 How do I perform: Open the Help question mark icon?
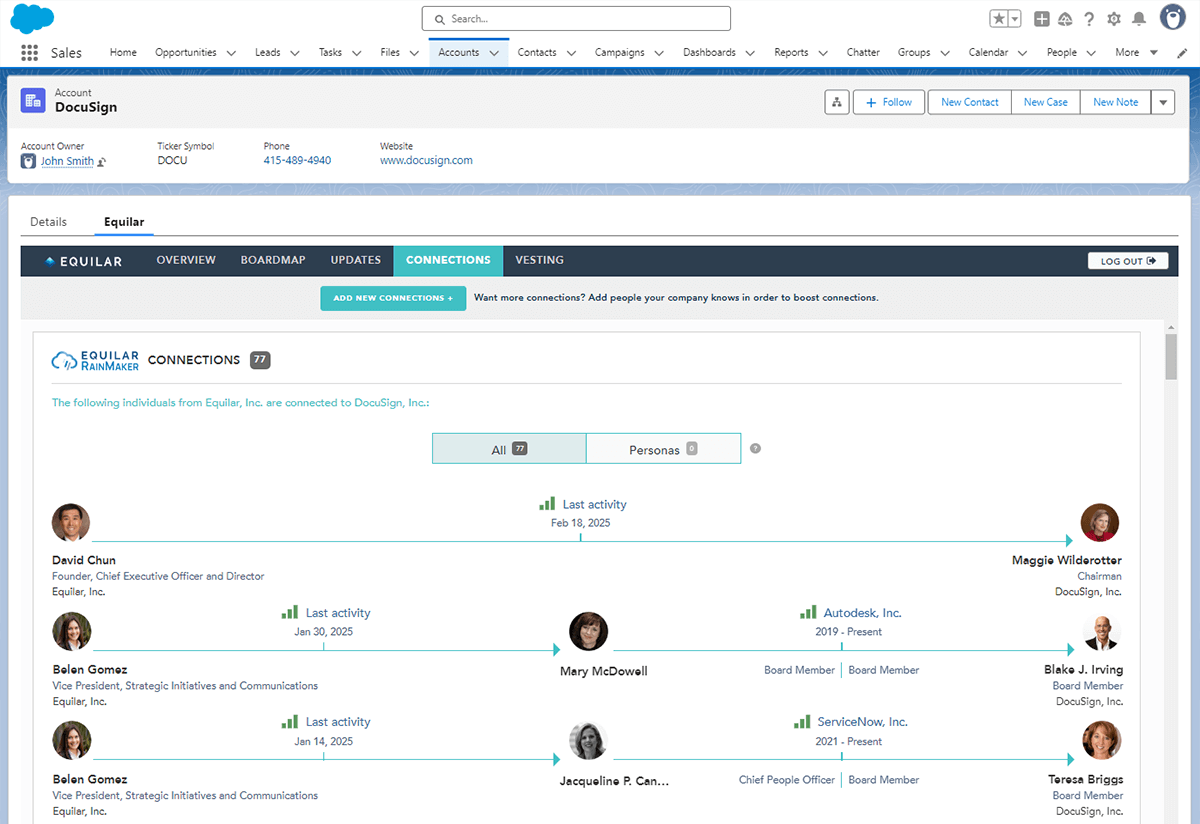point(1089,19)
